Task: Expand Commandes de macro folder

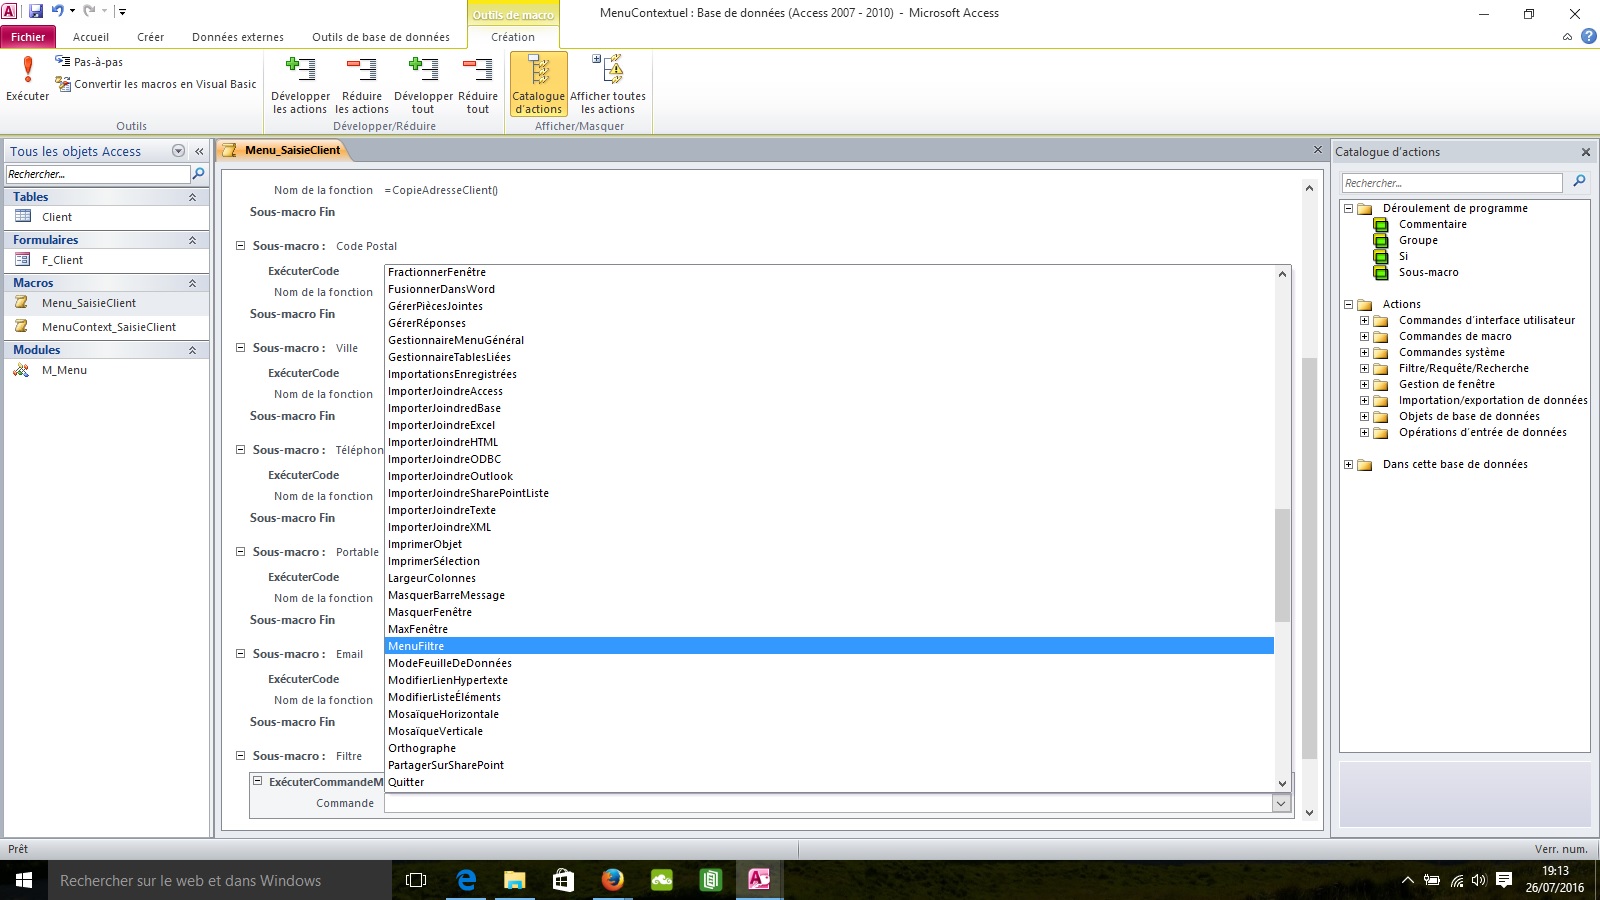Action: (x=1364, y=336)
